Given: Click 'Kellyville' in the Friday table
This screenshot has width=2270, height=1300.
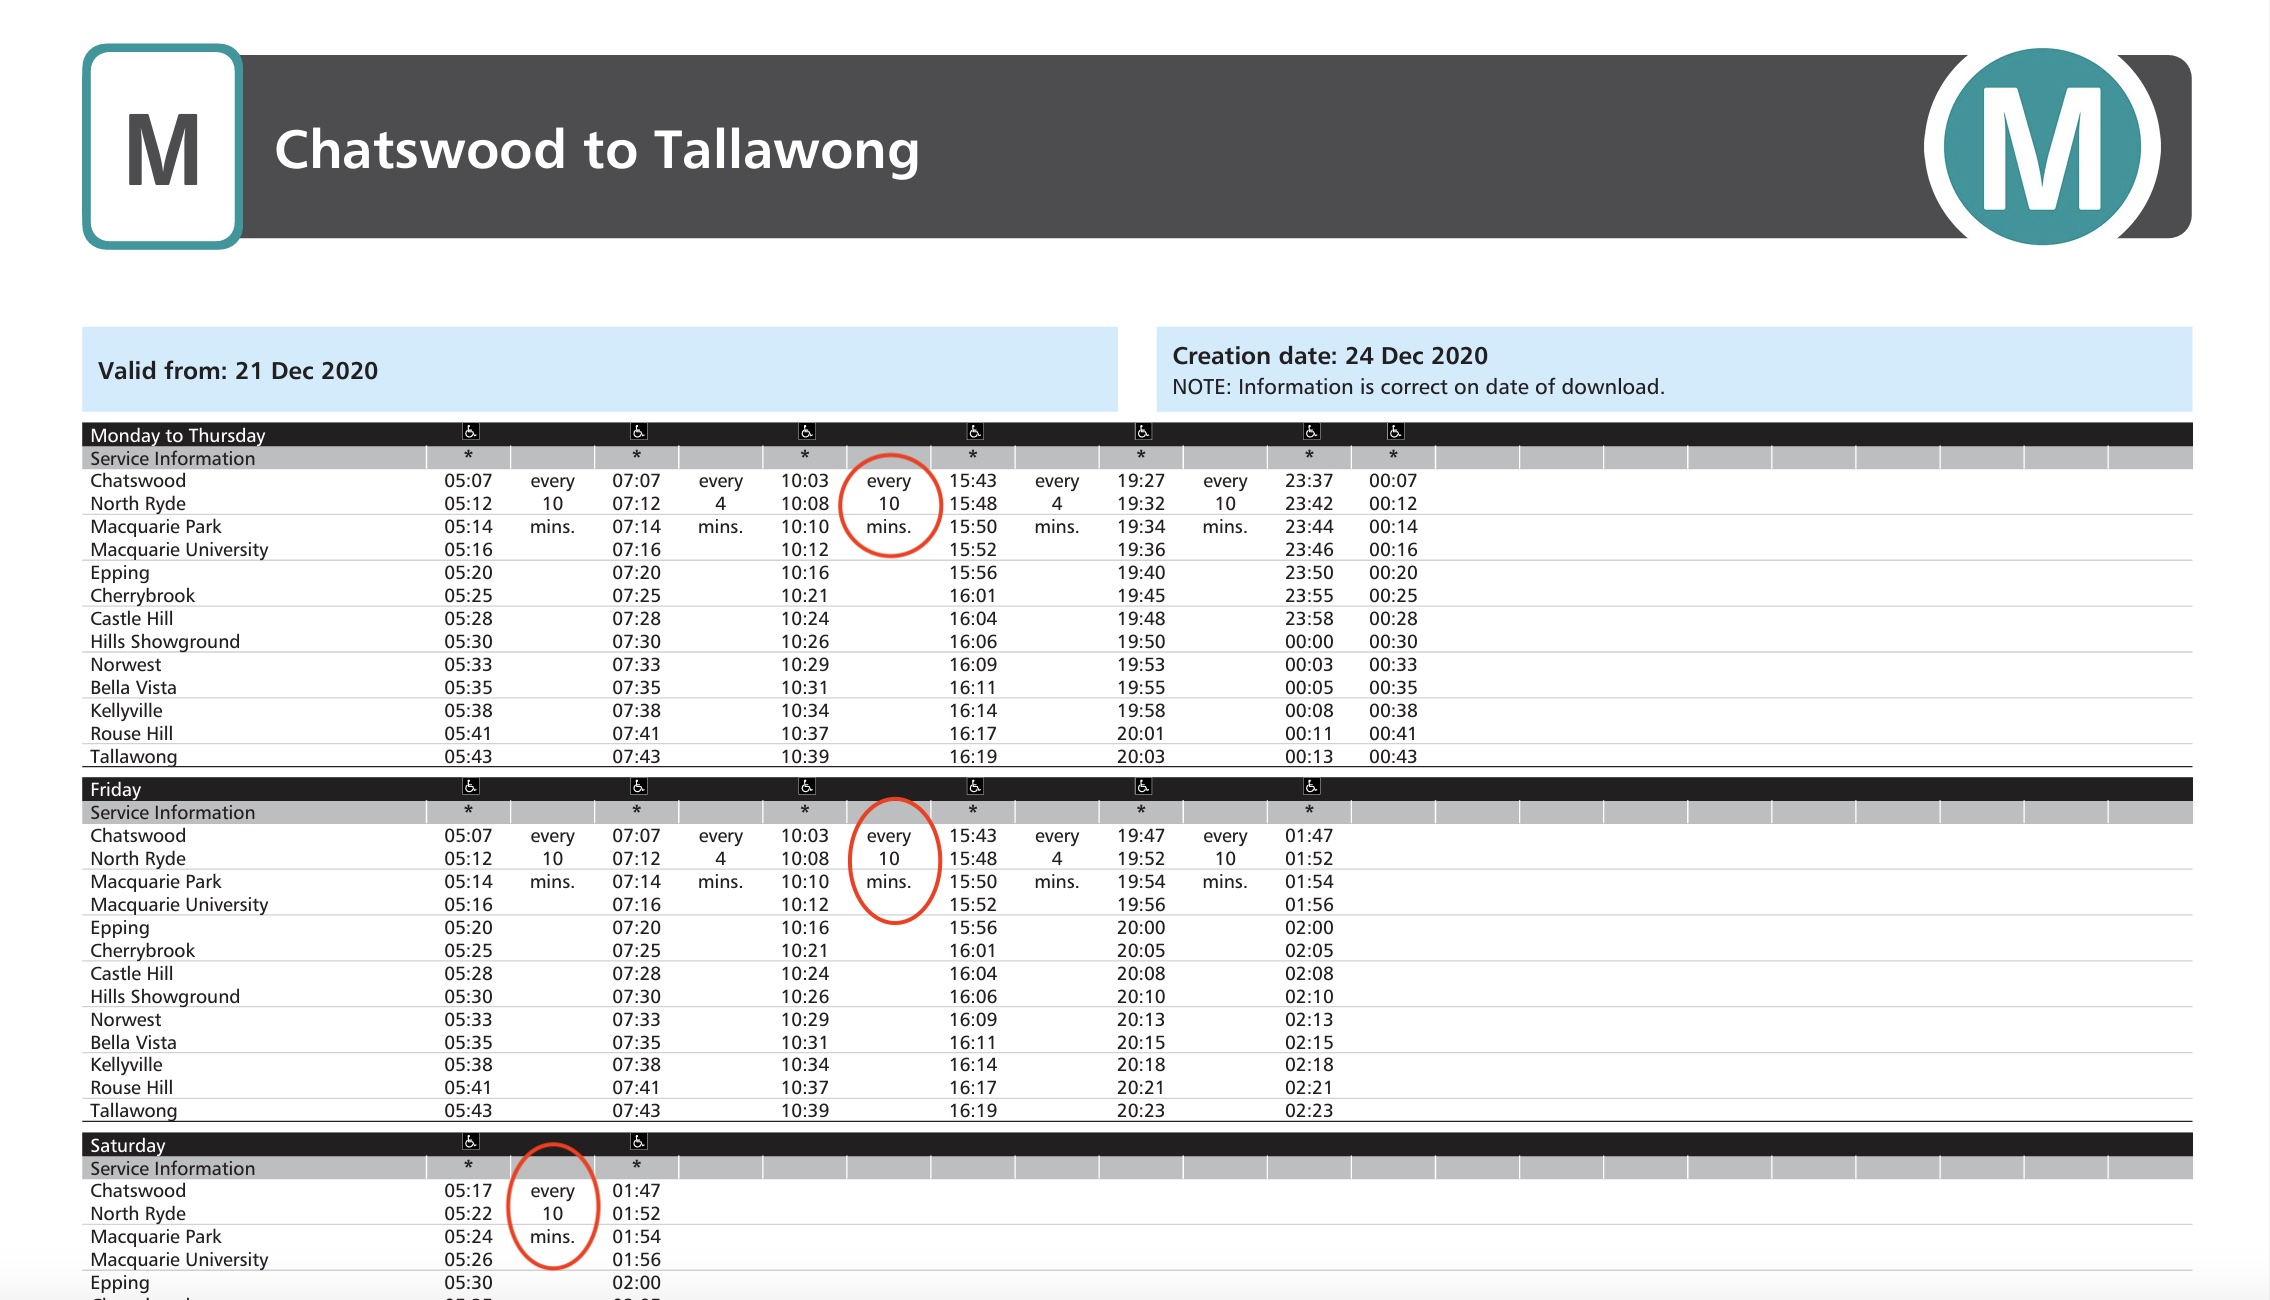Looking at the screenshot, I should tap(126, 1065).
